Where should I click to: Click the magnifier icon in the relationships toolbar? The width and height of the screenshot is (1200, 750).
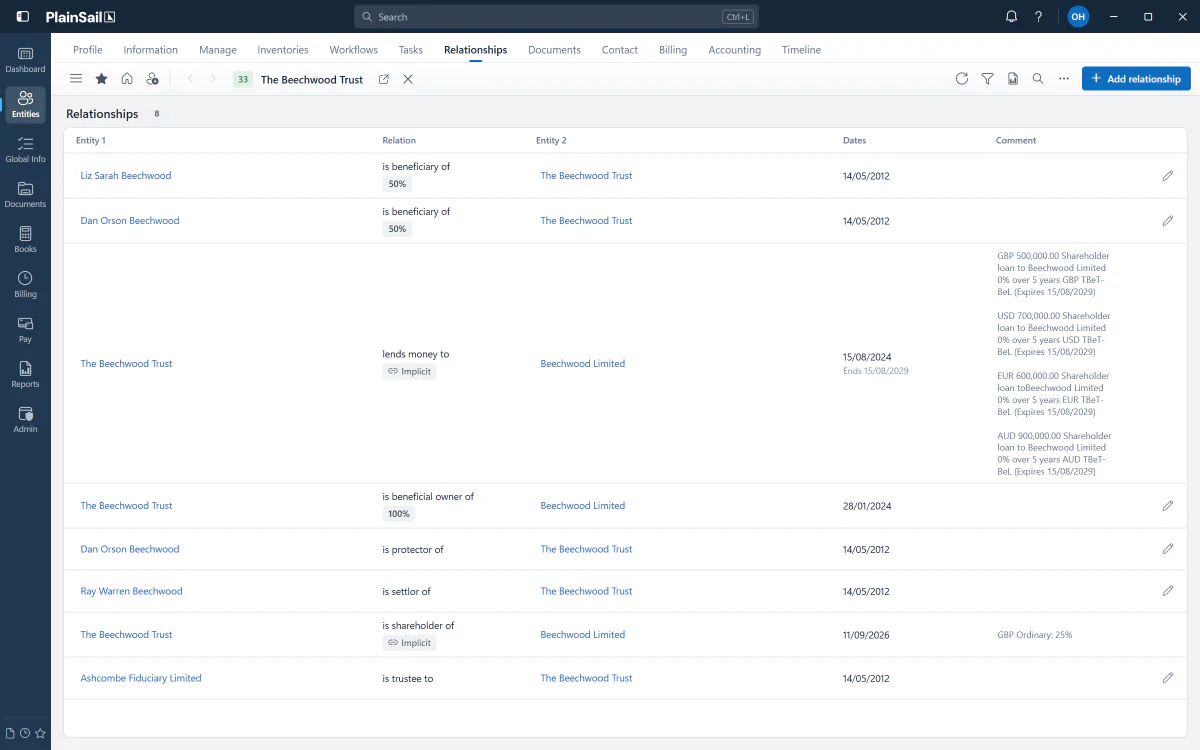point(1038,79)
